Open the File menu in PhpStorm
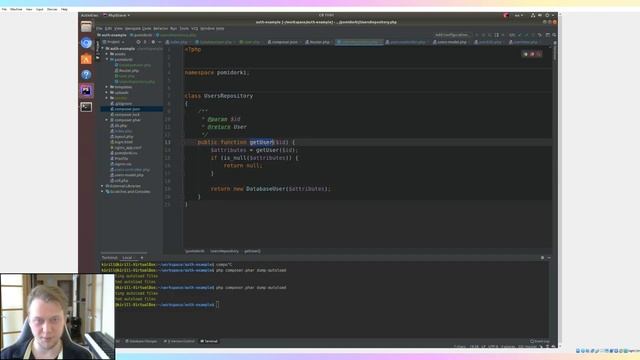Image resolution: width=640 pixels, height=360 pixels. pos(99,29)
